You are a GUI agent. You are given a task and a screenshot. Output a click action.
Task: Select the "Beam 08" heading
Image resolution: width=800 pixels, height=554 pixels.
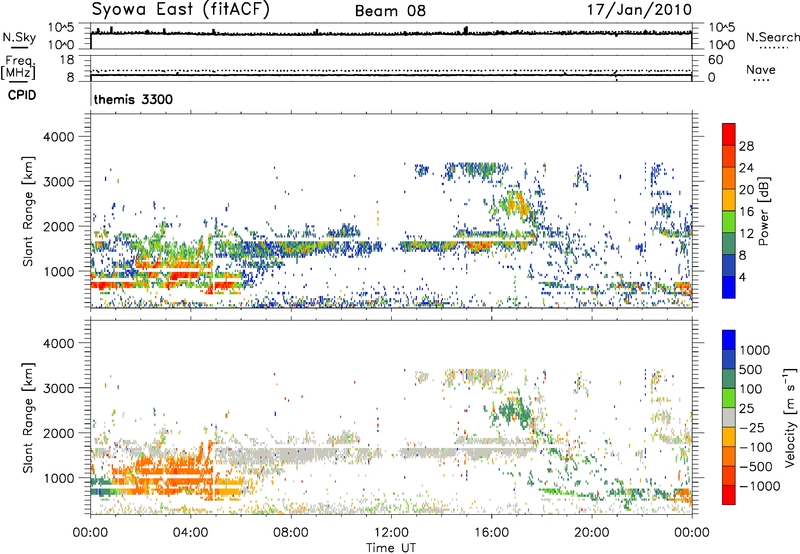tap(390, 11)
